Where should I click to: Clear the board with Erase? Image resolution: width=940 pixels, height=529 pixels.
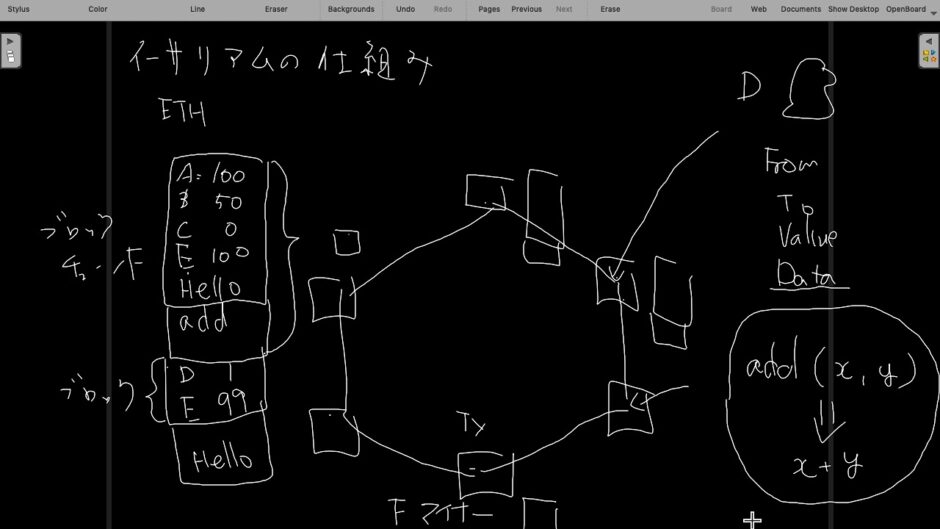[610, 9]
